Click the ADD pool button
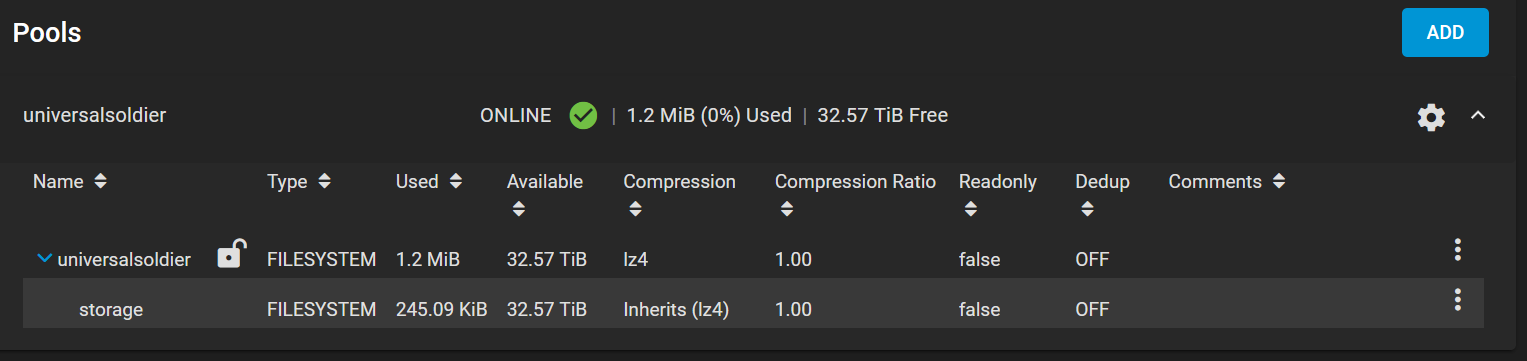This screenshot has height=361, width=1527. point(1445,33)
